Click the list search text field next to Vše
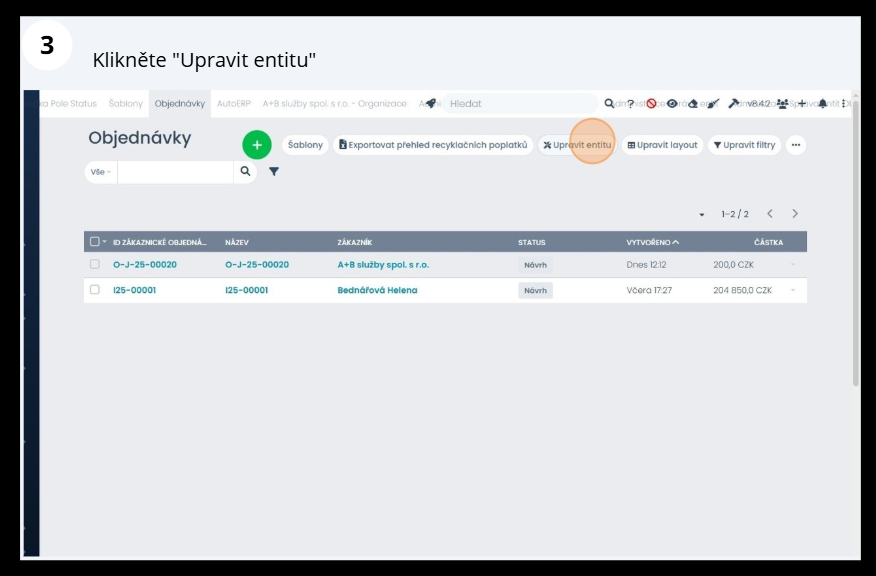The width and height of the screenshot is (876, 576). coord(175,172)
